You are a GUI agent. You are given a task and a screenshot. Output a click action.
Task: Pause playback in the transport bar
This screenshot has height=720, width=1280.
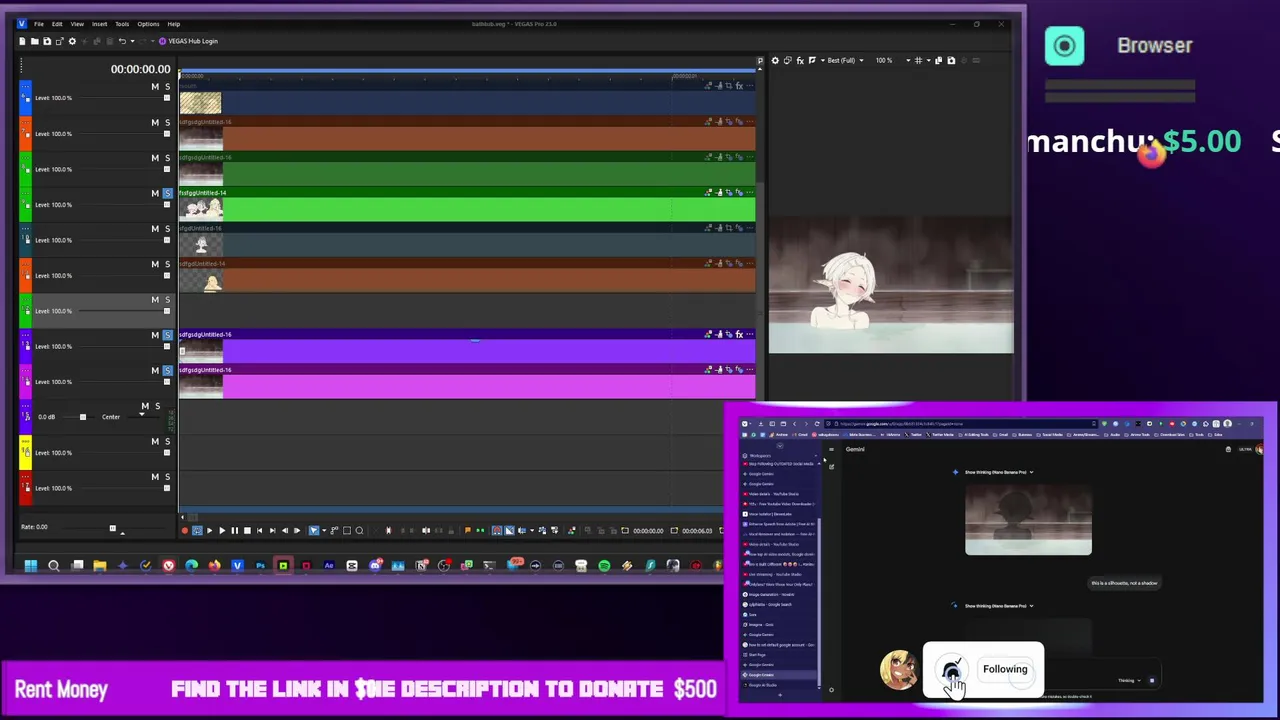coord(234,531)
